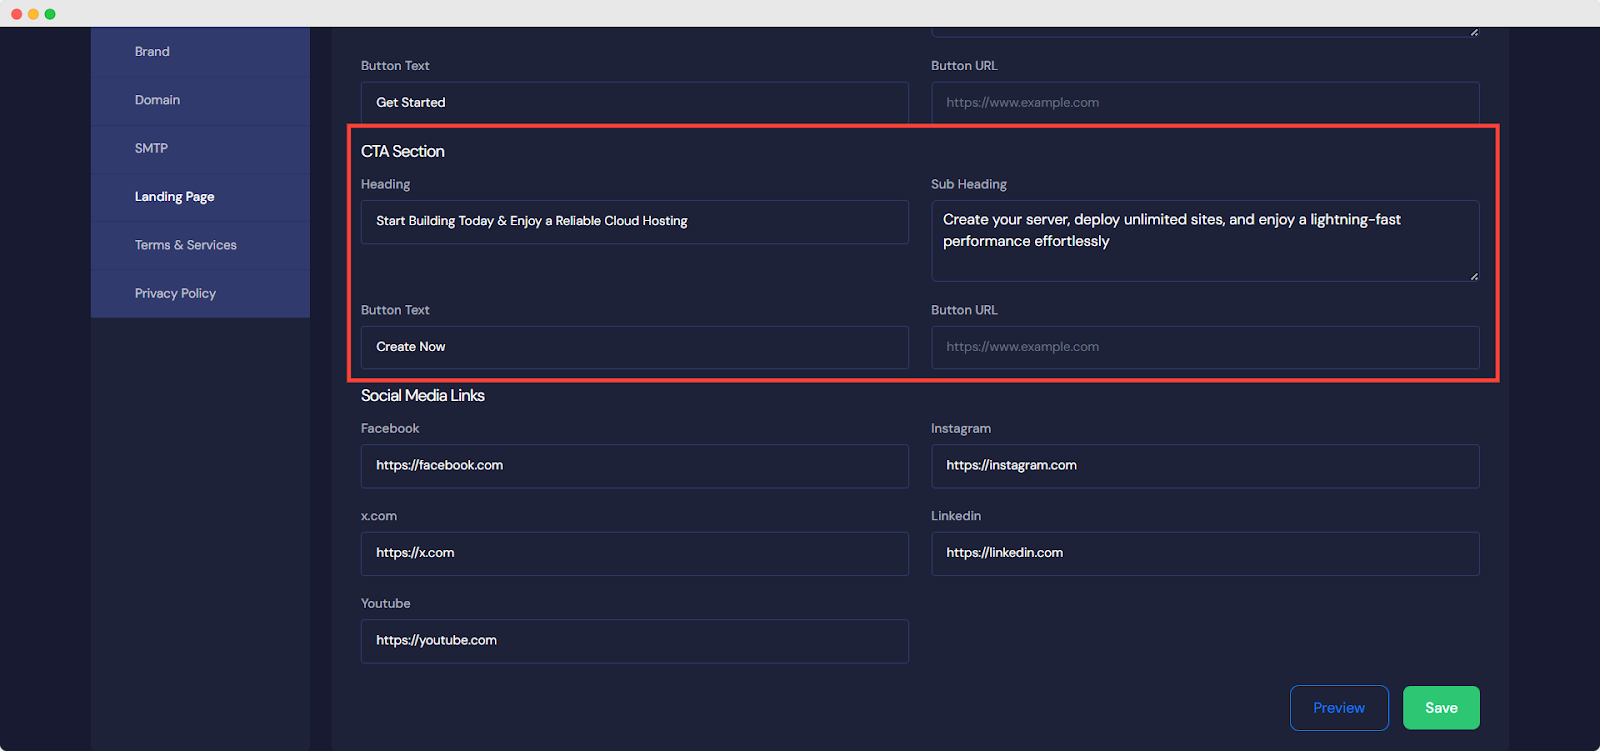Click the Linkedin field label

956,516
